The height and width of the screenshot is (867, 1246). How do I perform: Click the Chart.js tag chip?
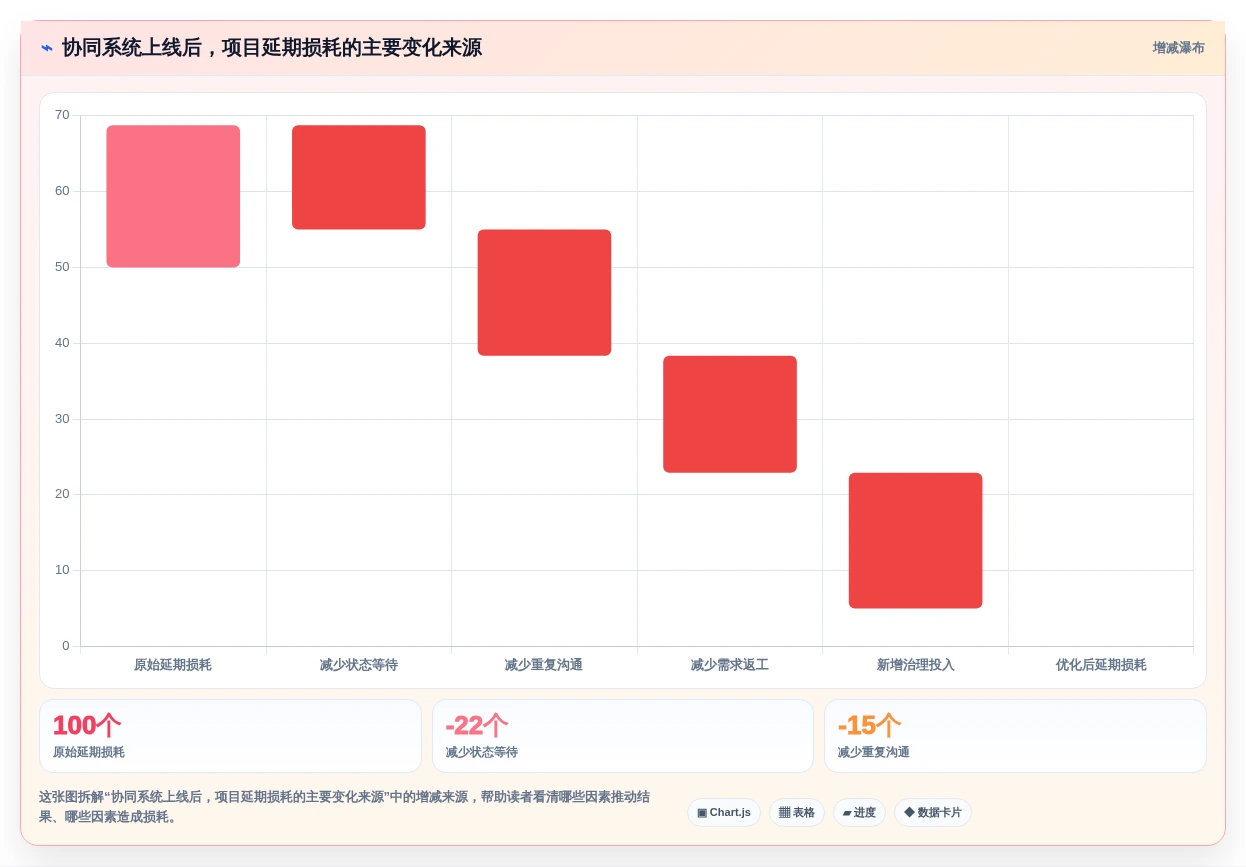(x=724, y=812)
